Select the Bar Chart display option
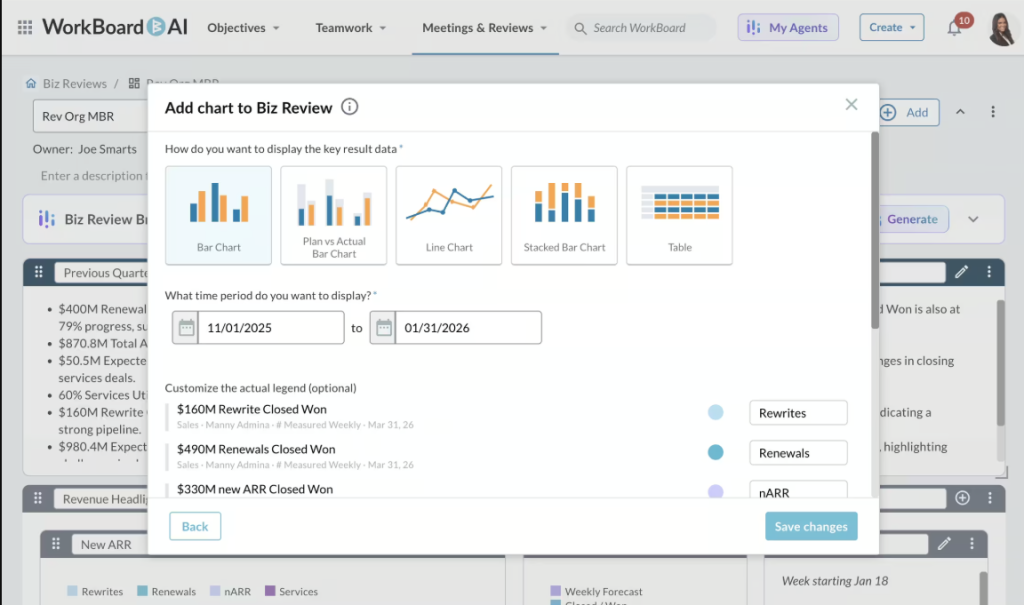This screenshot has height=605, width=1024. [x=218, y=215]
